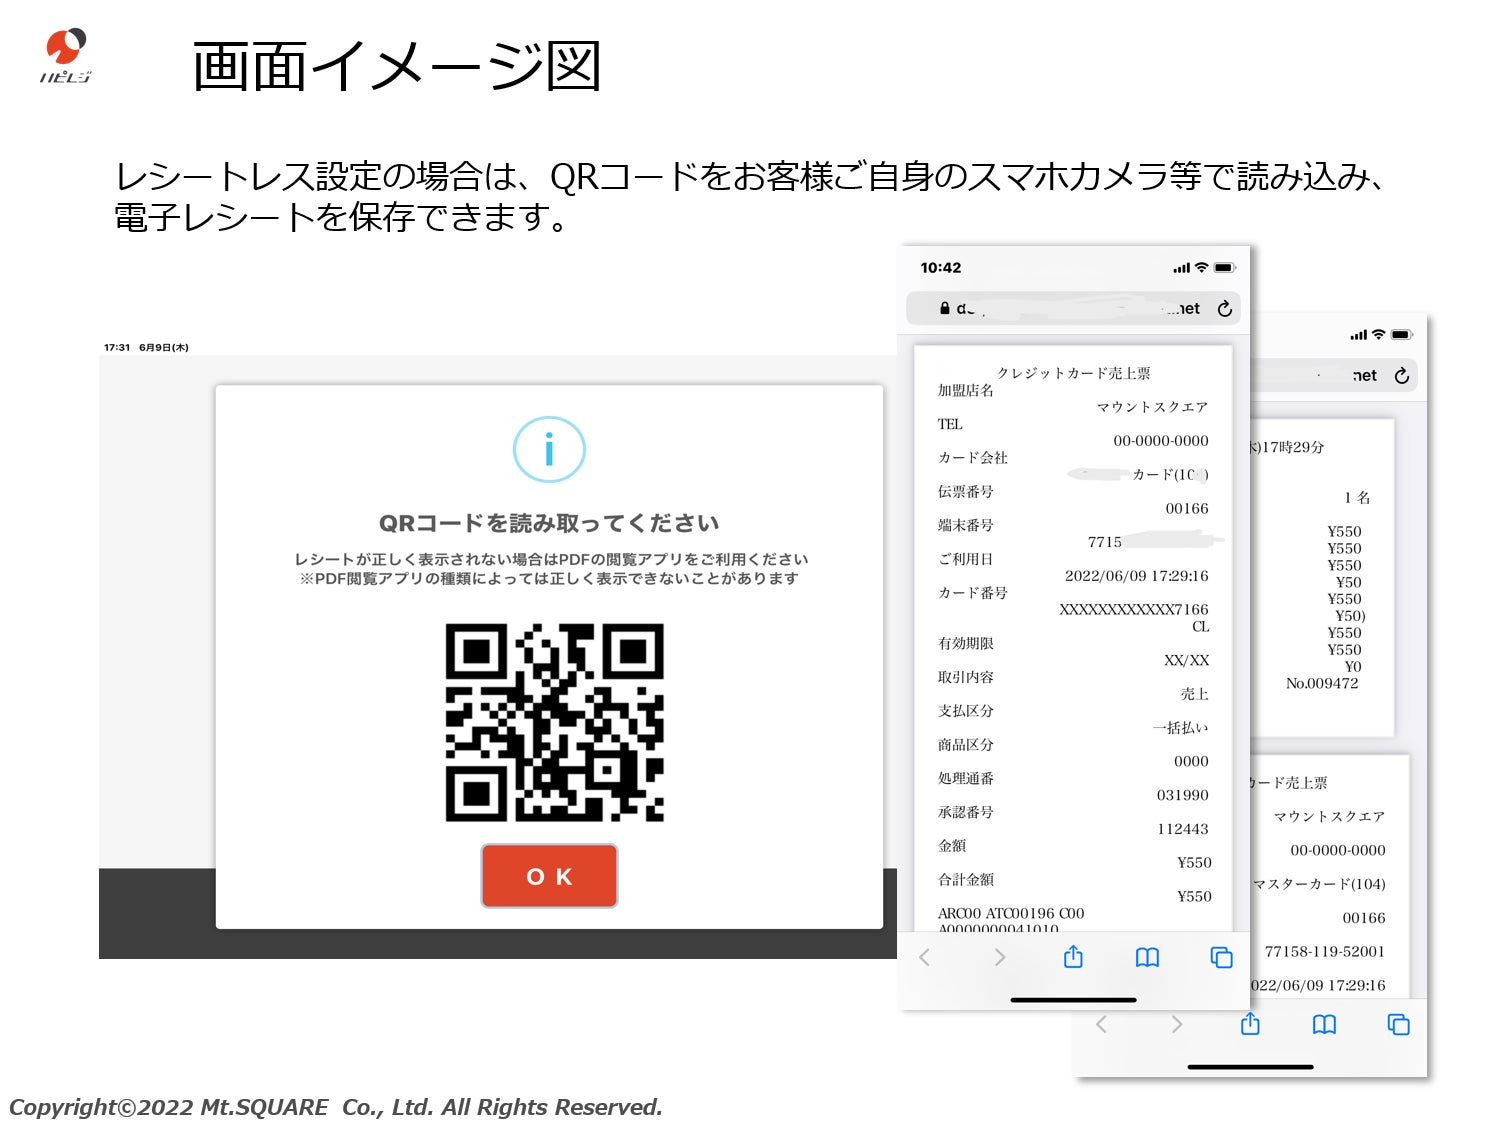Click the time "10:42" on the front phone
1491x1126 pixels.
click(941, 268)
